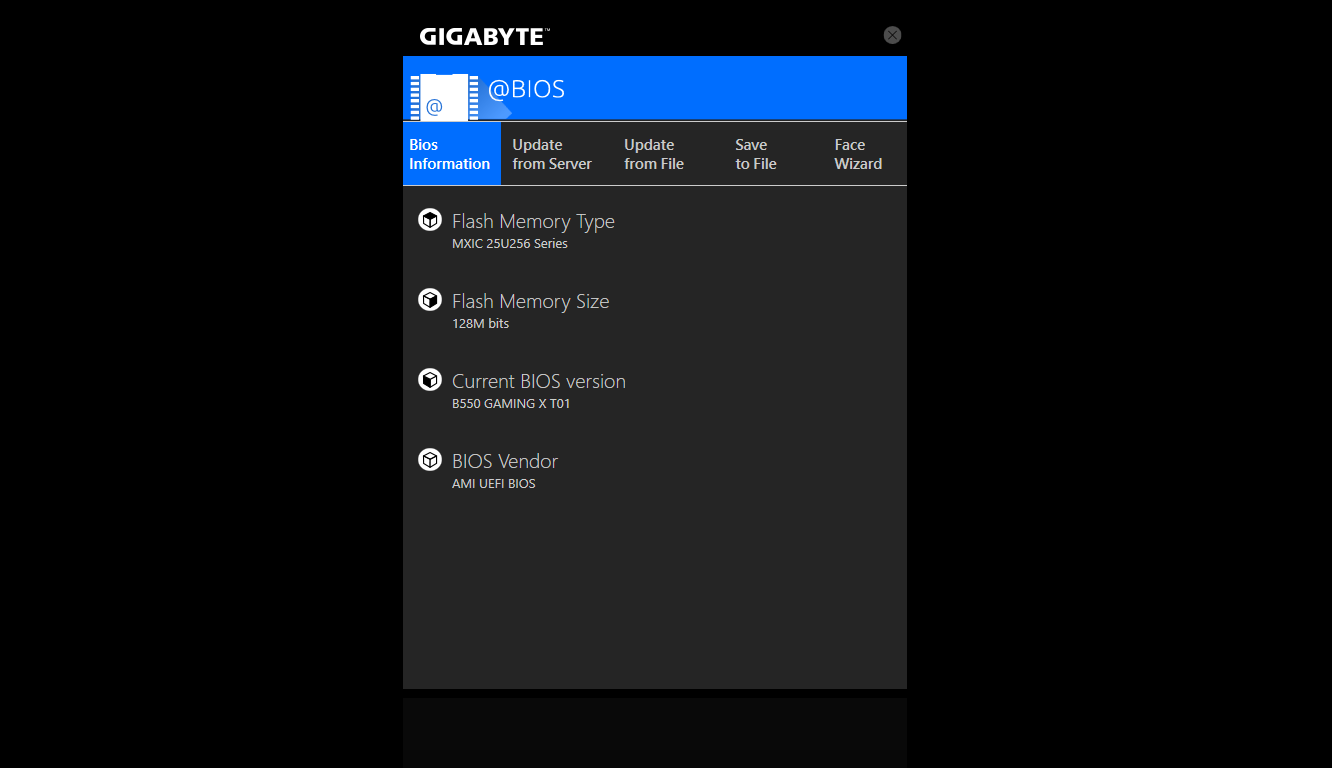Click the cube icon beside Current BIOS version
Viewport: 1332px width, 768px height.
coord(430,380)
